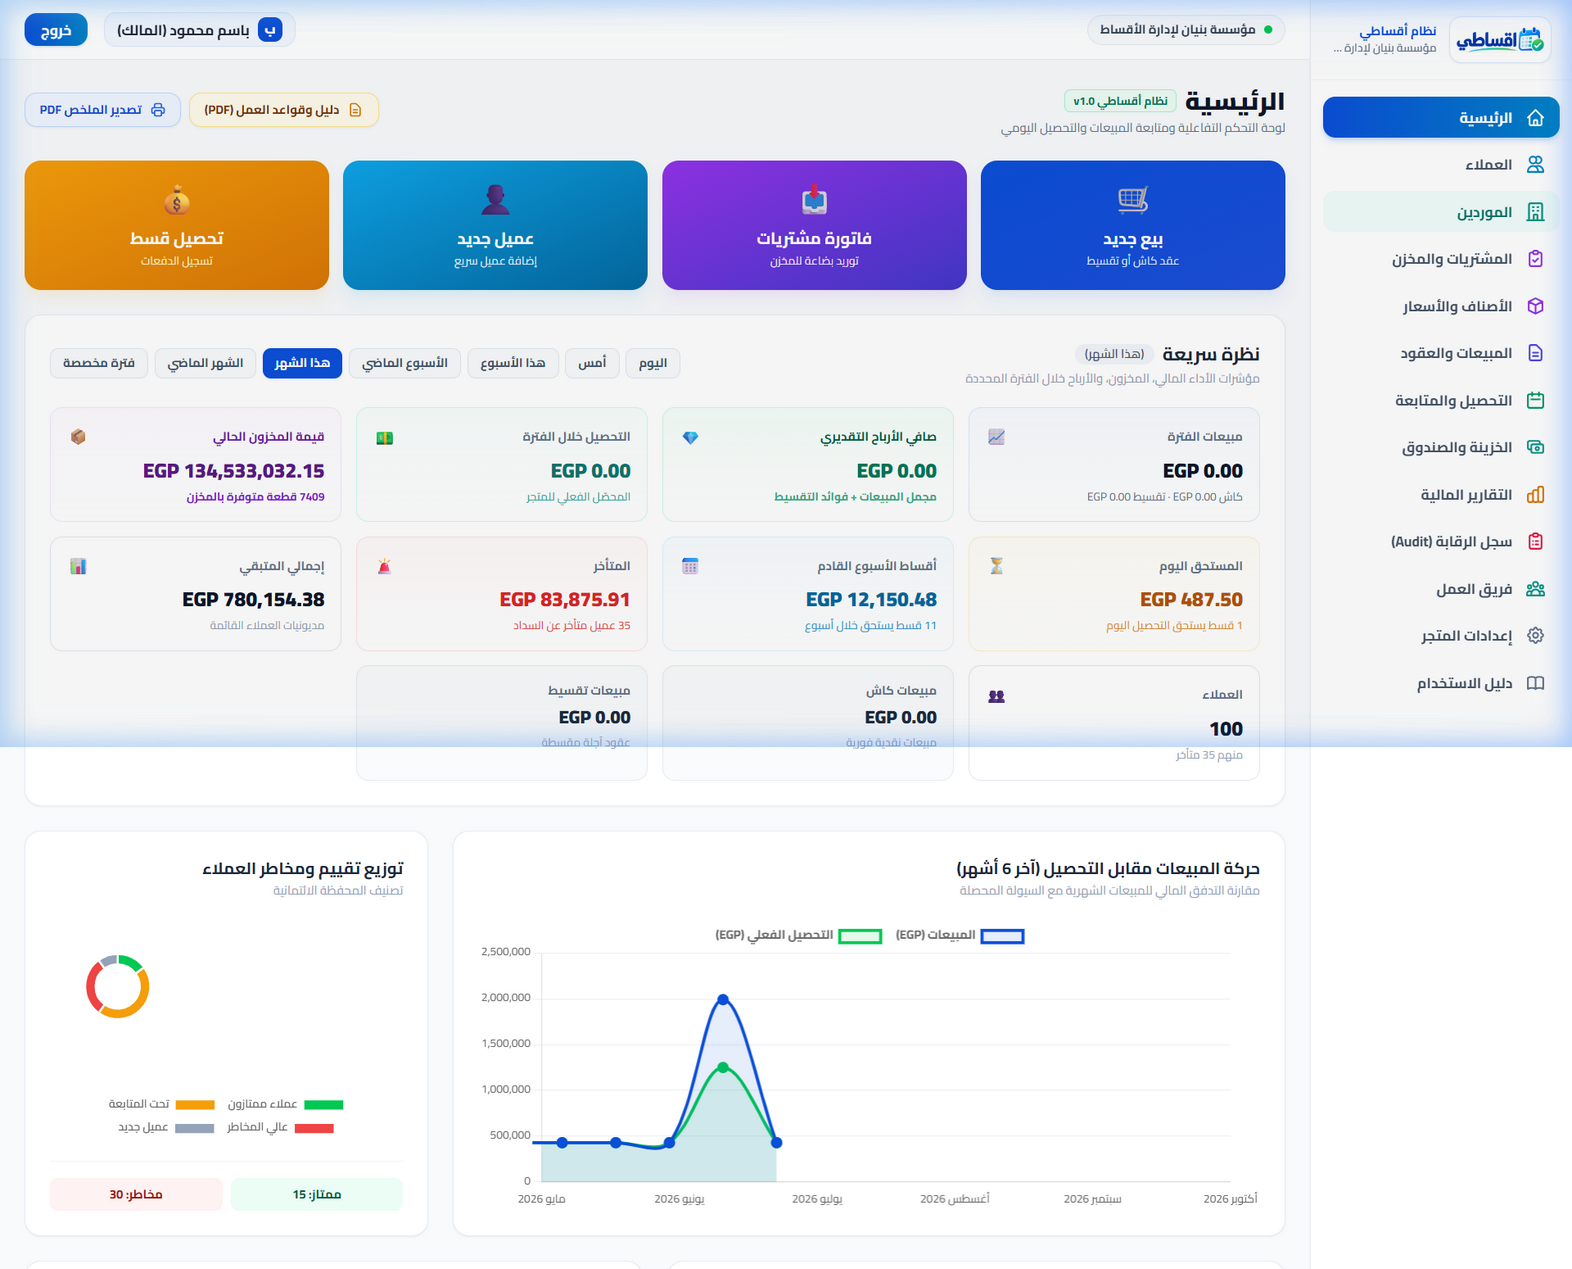Image resolution: width=1572 pixels, height=1269 pixels.
Task: Open the باسم محمود (المالك) user chip
Action: (x=199, y=30)
